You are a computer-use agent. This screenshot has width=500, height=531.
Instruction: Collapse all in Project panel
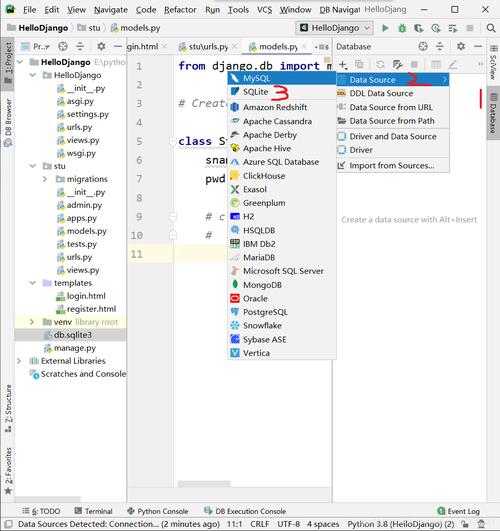(80, 46)
